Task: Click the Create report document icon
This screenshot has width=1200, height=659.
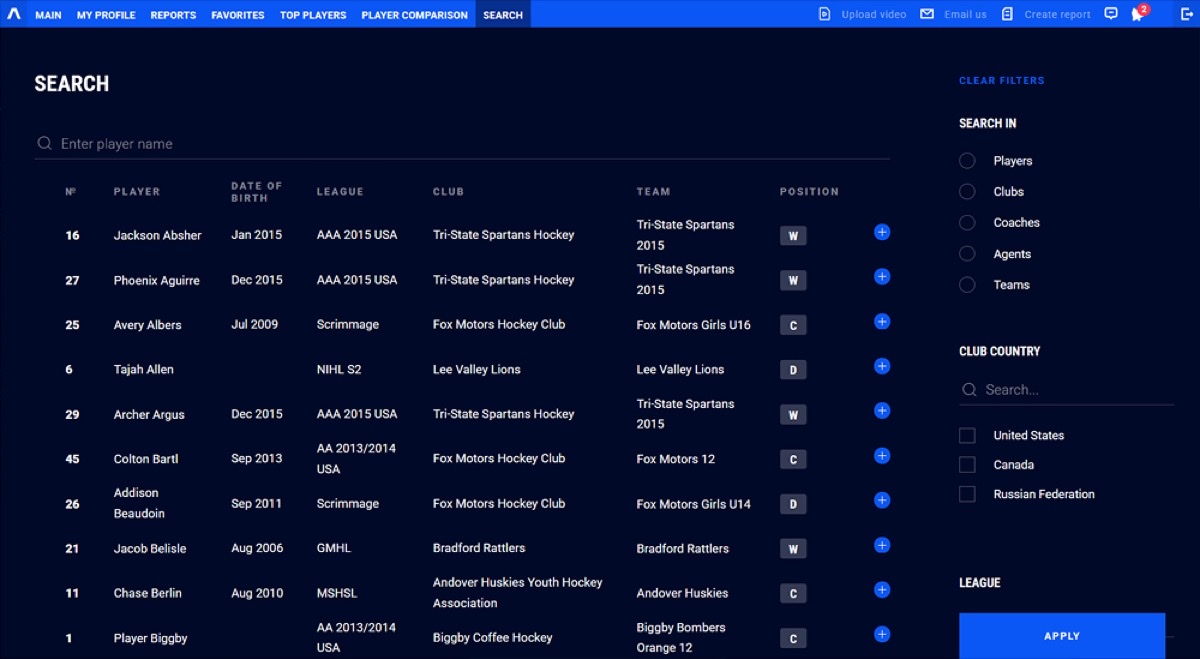Action: coord(1007,13)
